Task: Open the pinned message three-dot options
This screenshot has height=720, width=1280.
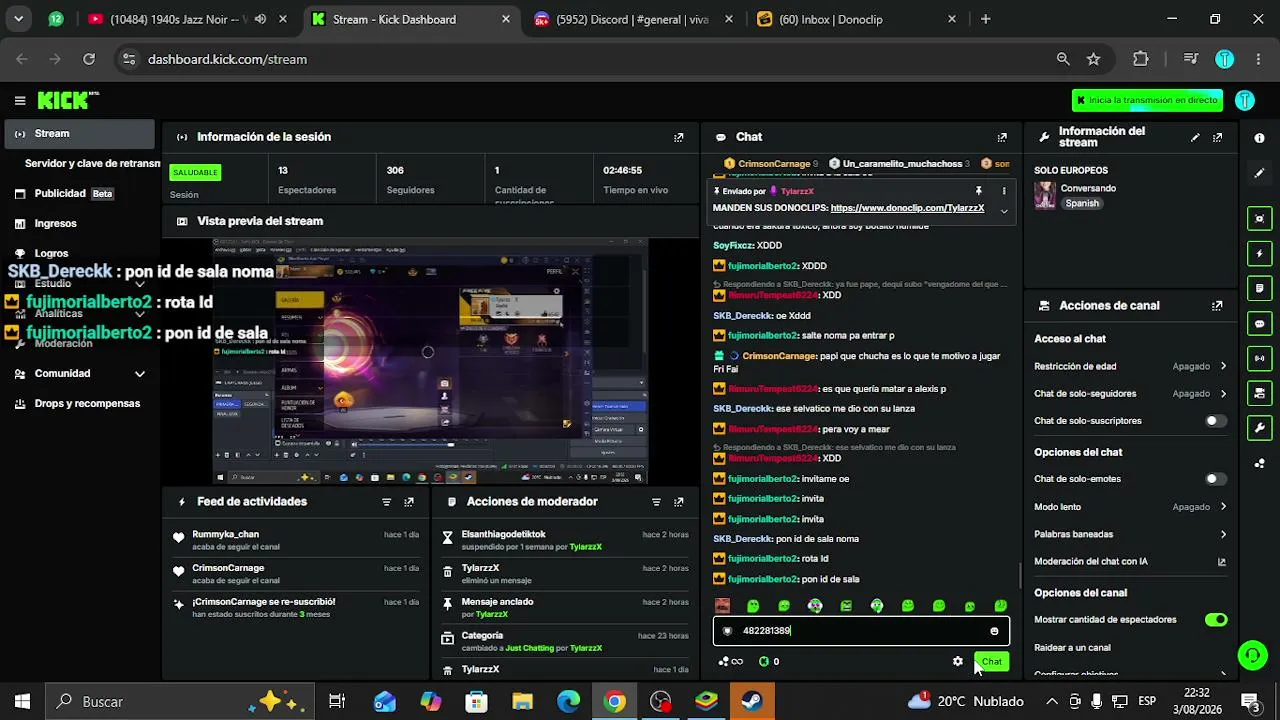Action: [1004, 191]
